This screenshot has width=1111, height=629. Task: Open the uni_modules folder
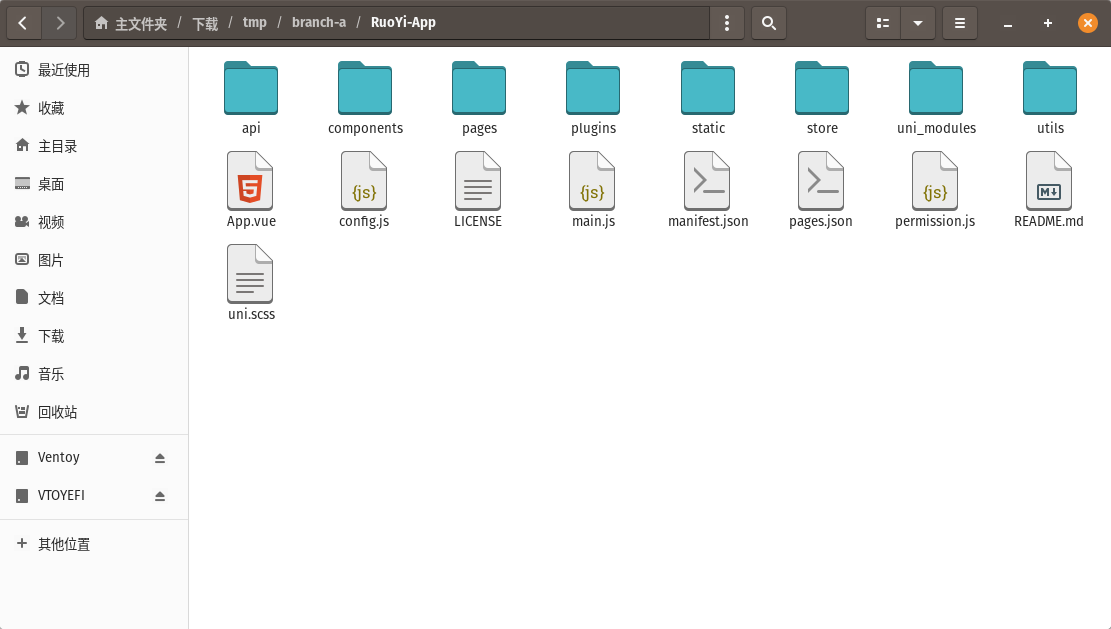[935, 89]
